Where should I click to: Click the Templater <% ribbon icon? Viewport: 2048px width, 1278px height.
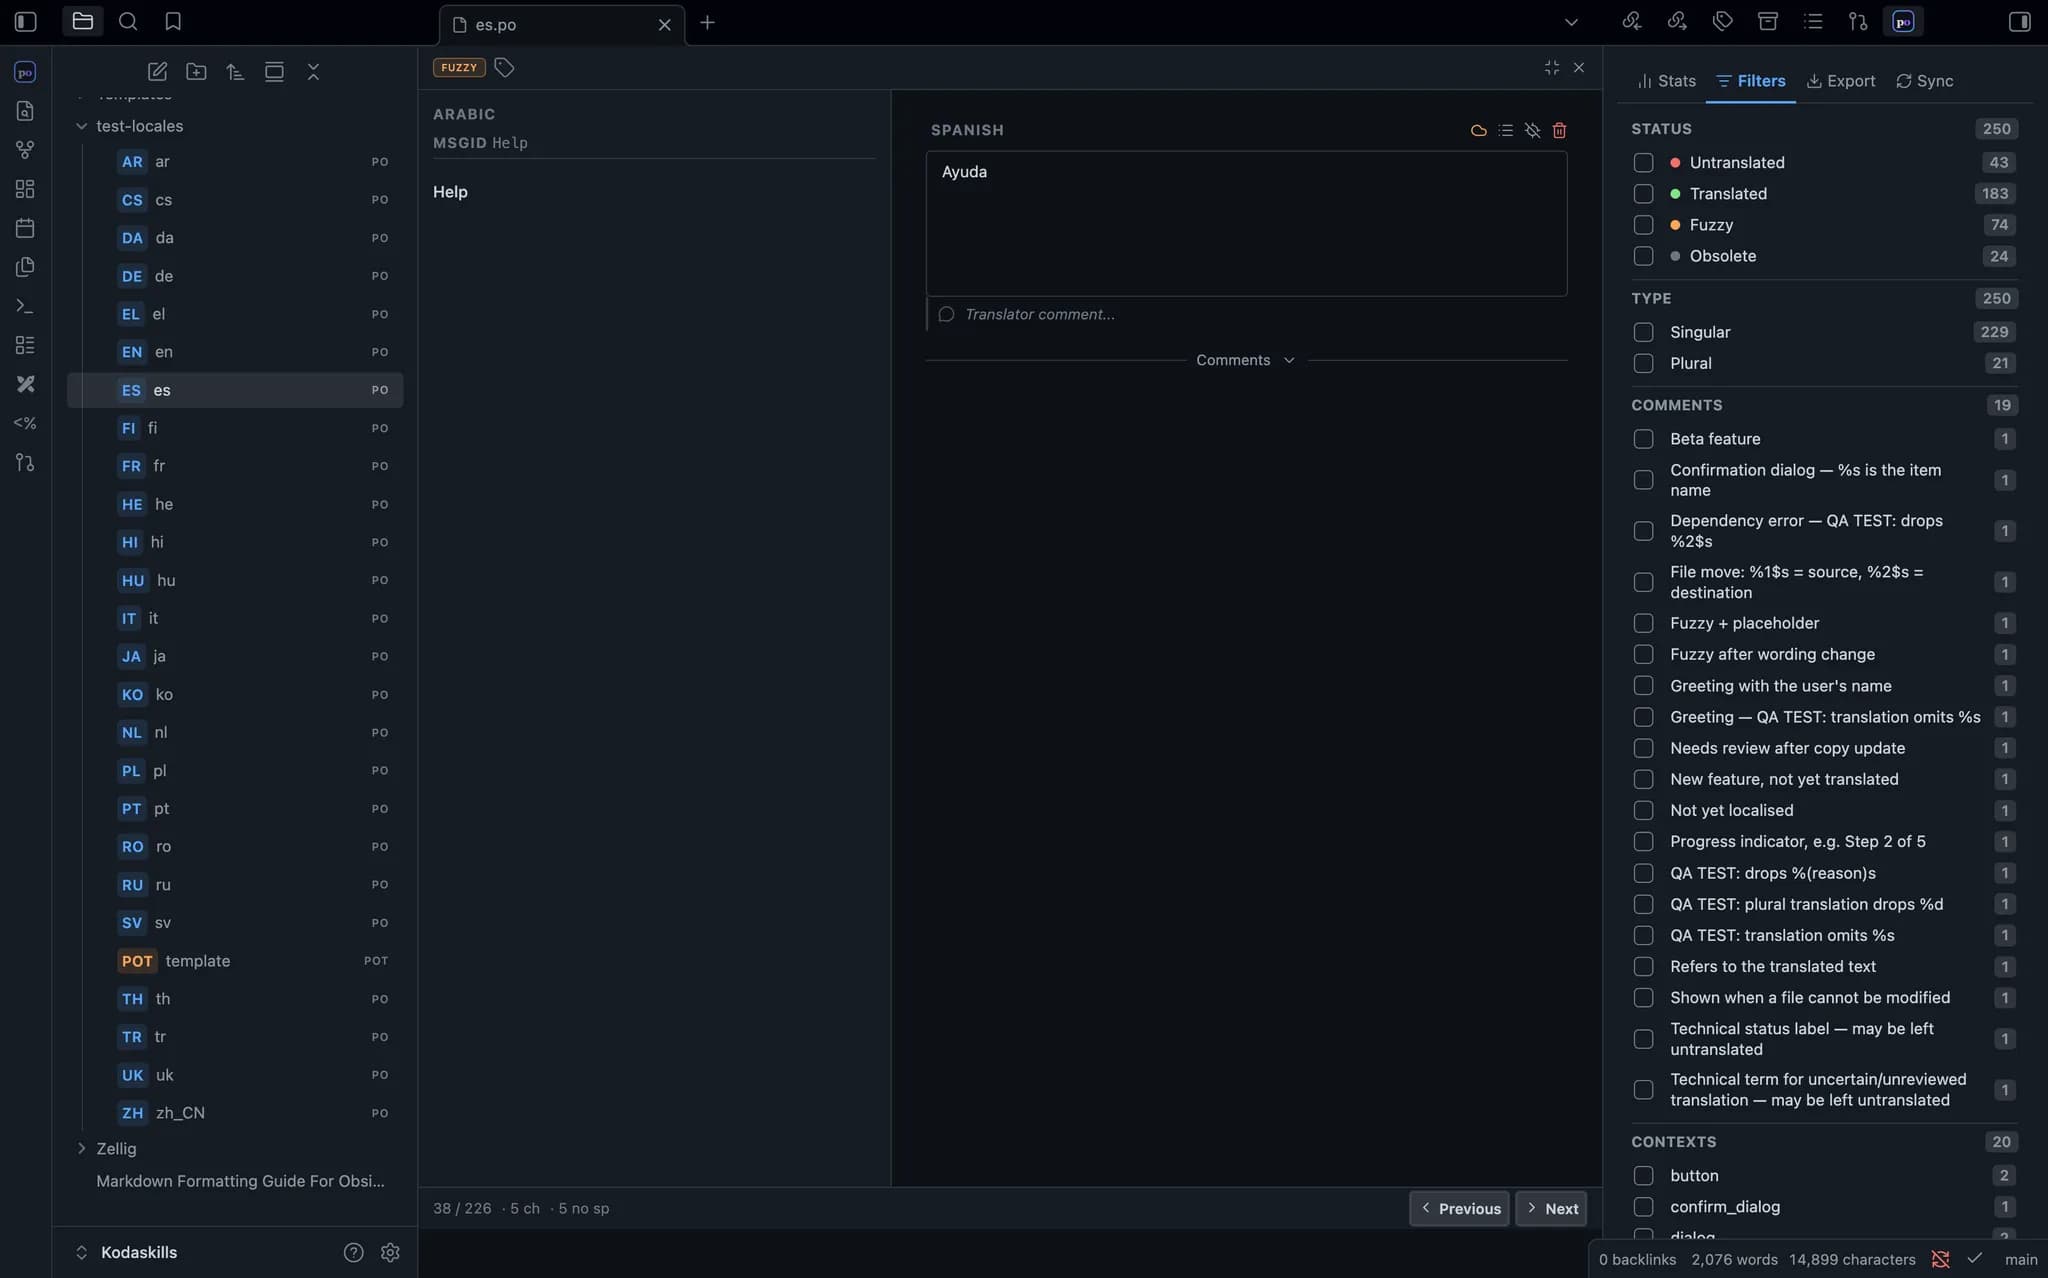point(25,423)
